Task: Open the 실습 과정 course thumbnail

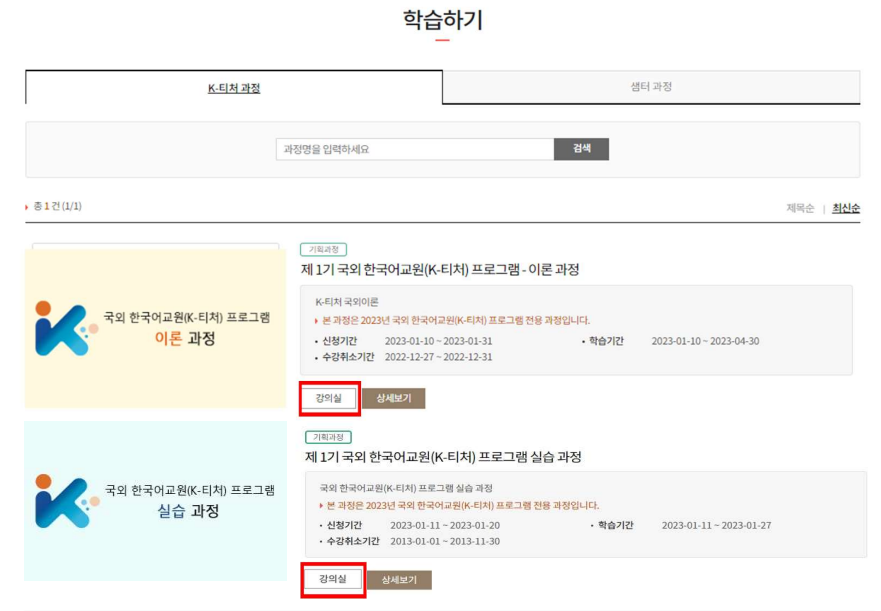Action: (156, 501)
